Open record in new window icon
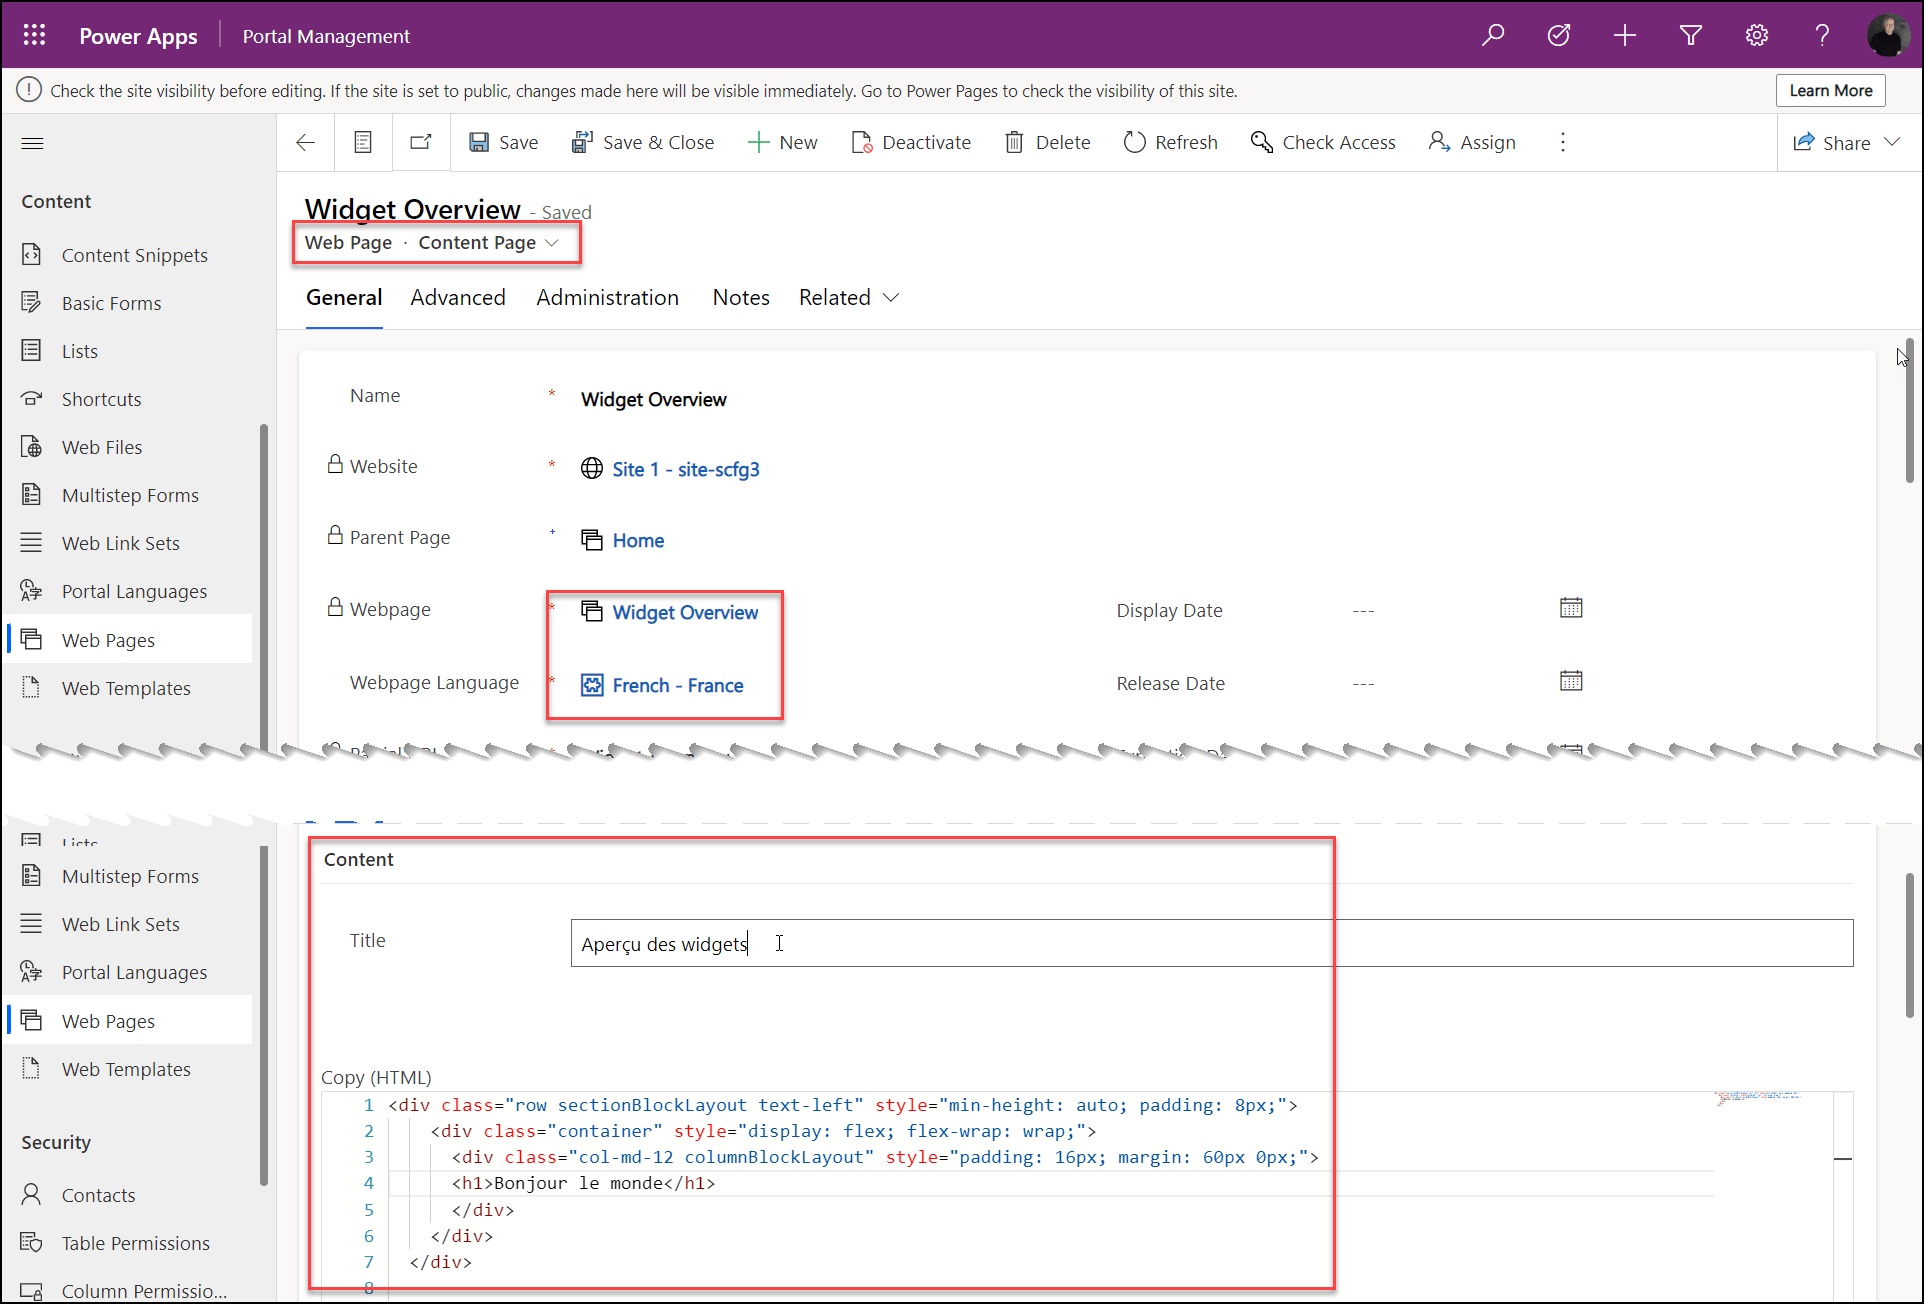The image size is (1924, 1304). (x=420, y=143)
